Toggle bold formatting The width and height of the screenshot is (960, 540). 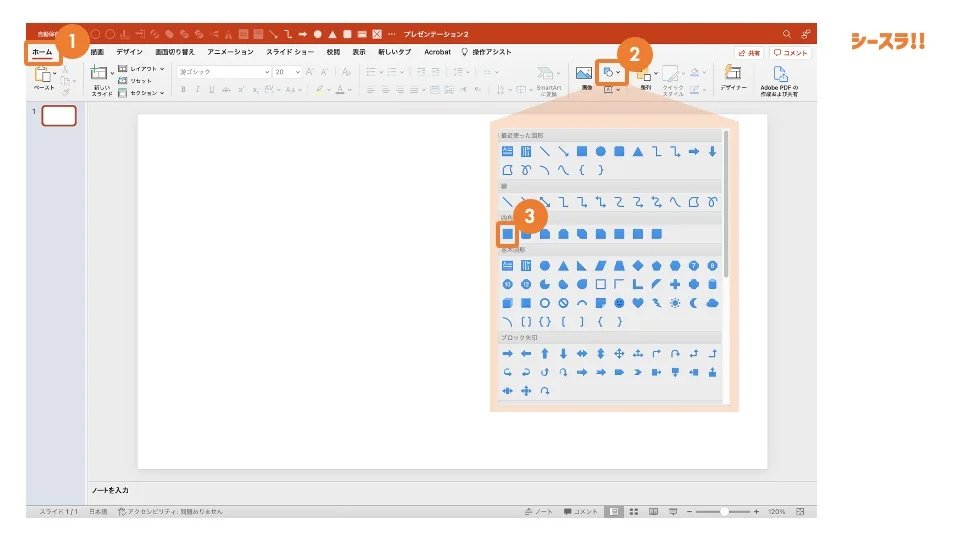(x=183, y=89)
